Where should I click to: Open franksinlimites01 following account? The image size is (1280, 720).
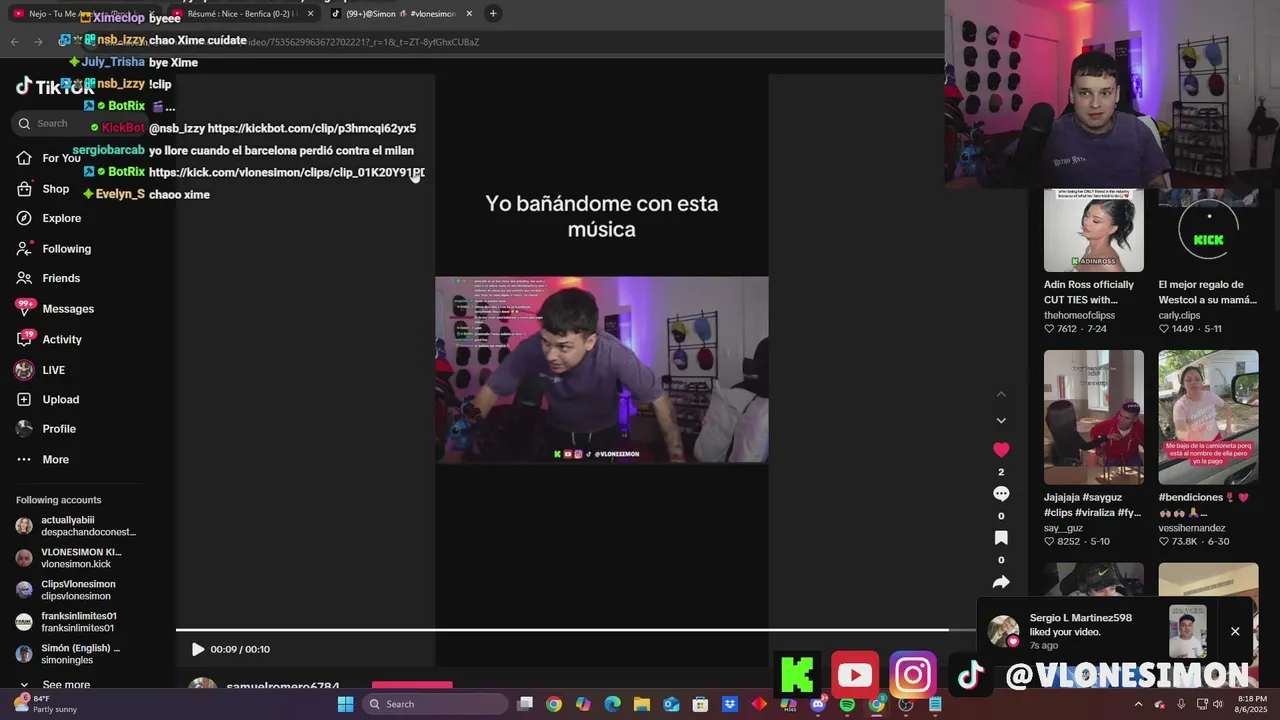(x=66, y=622)
